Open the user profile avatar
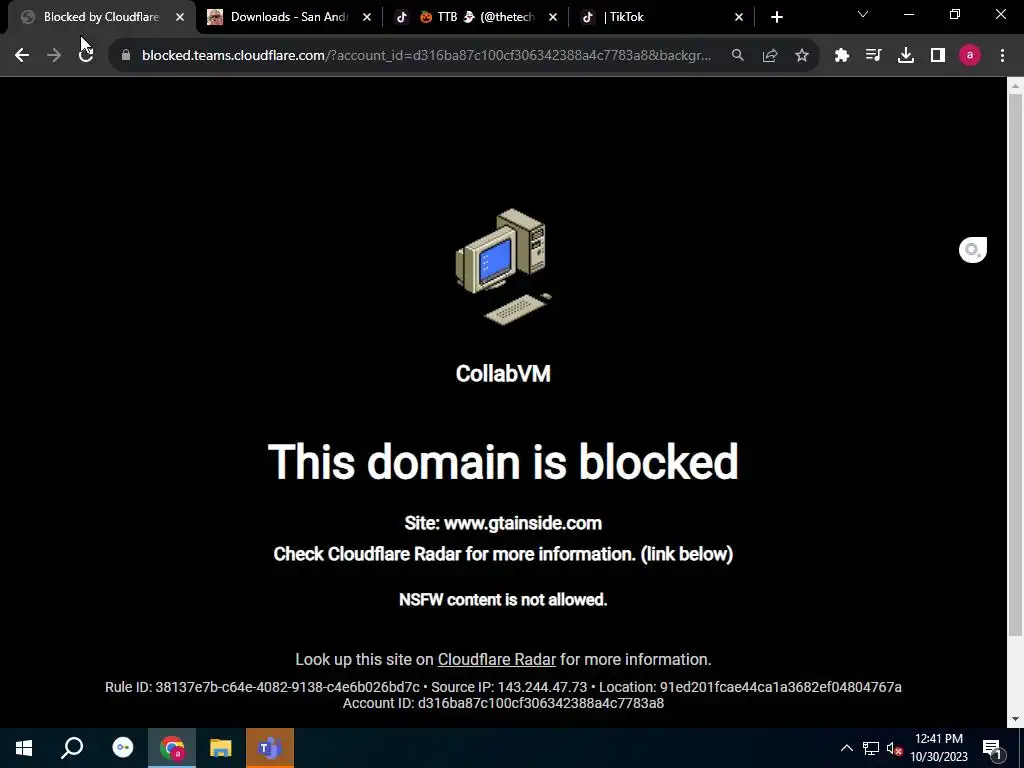1024x768 pixels. click(x=970, y=56)
